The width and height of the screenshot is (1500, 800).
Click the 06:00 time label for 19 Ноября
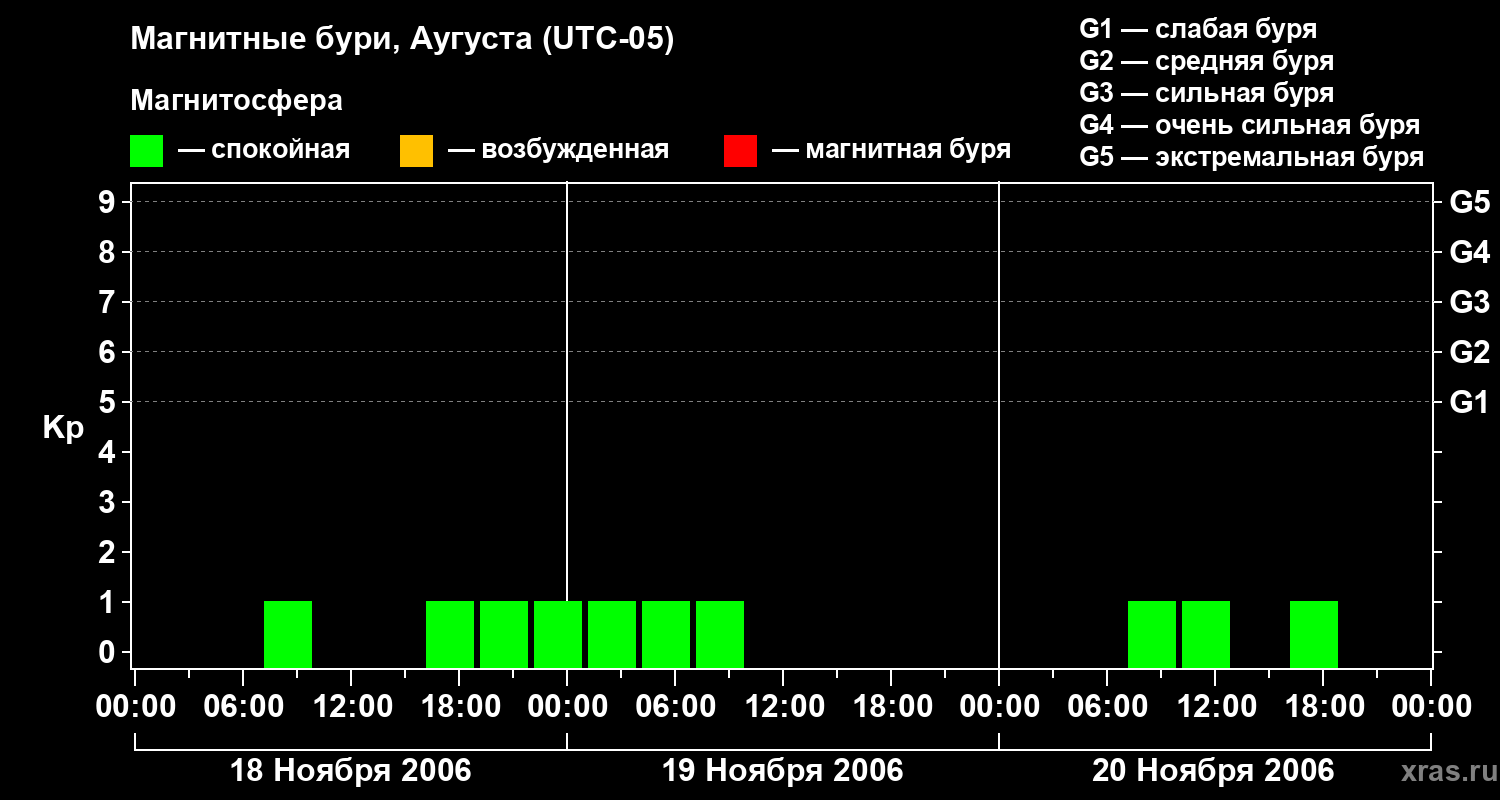point(675,706)
